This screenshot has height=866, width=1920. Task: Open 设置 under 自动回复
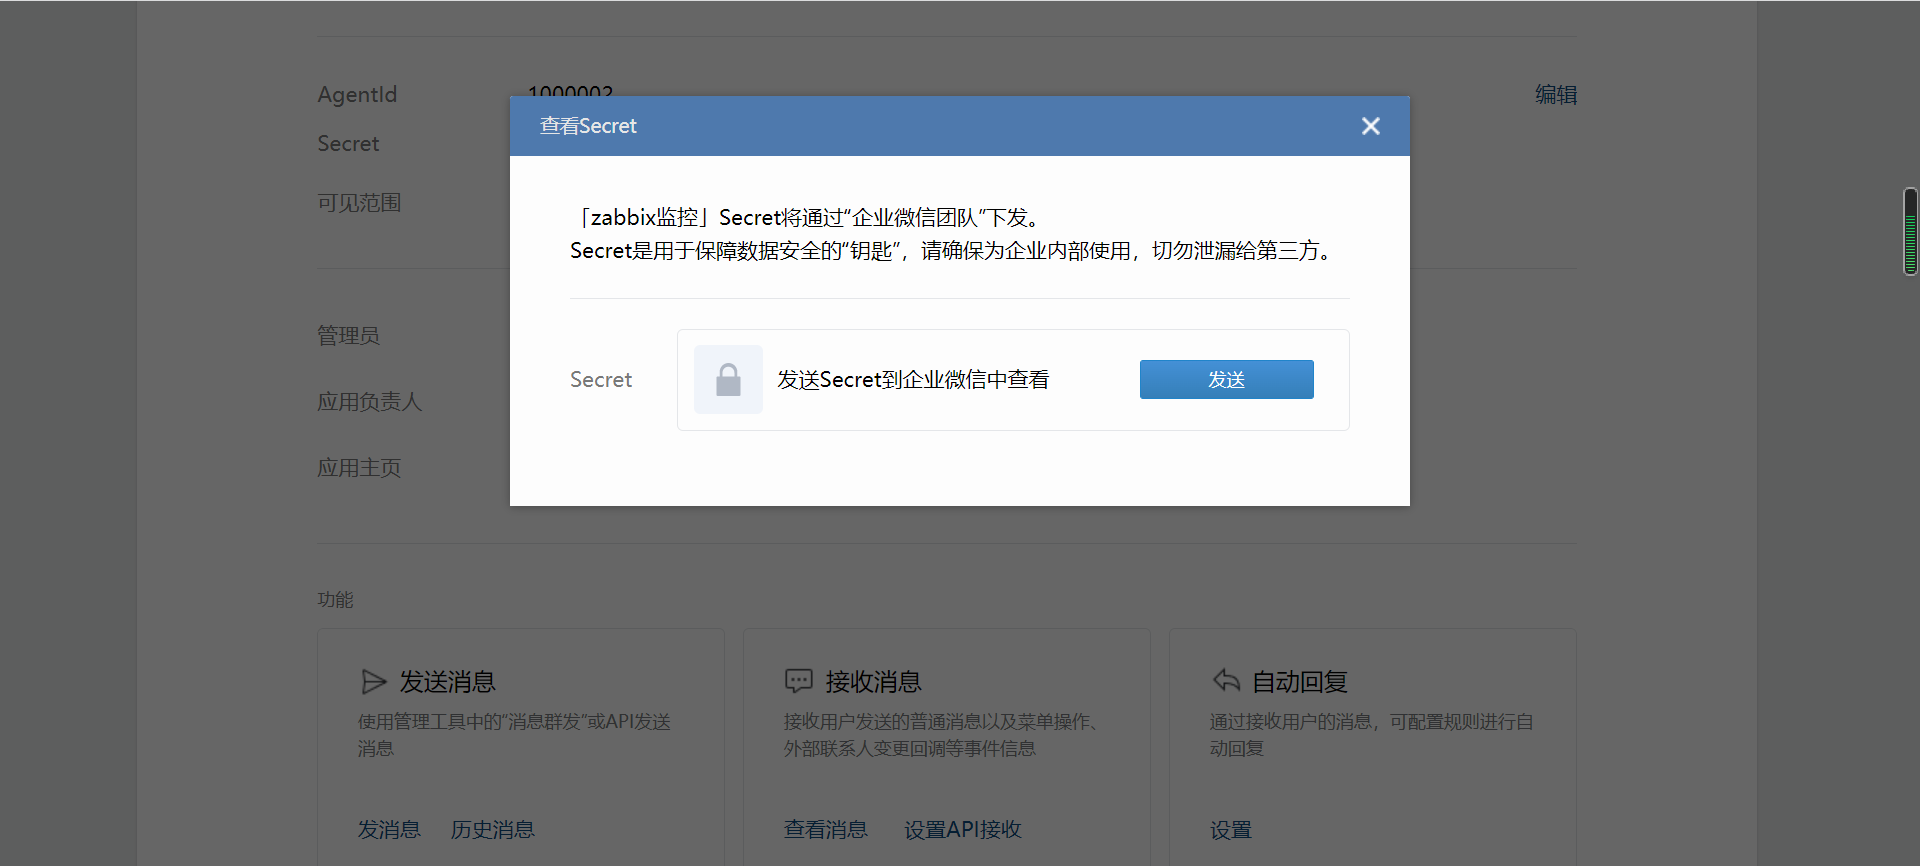pos(1230,830)
